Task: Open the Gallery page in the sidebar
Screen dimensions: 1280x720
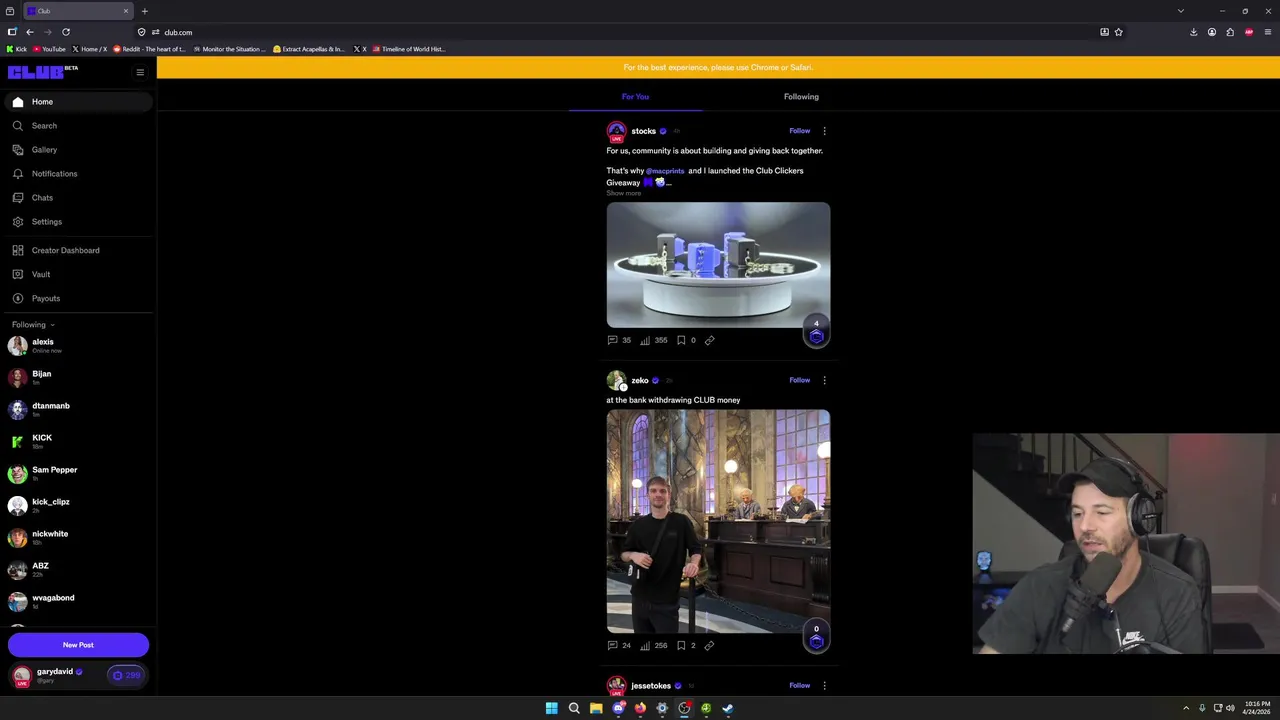Action: click(77, 150)
